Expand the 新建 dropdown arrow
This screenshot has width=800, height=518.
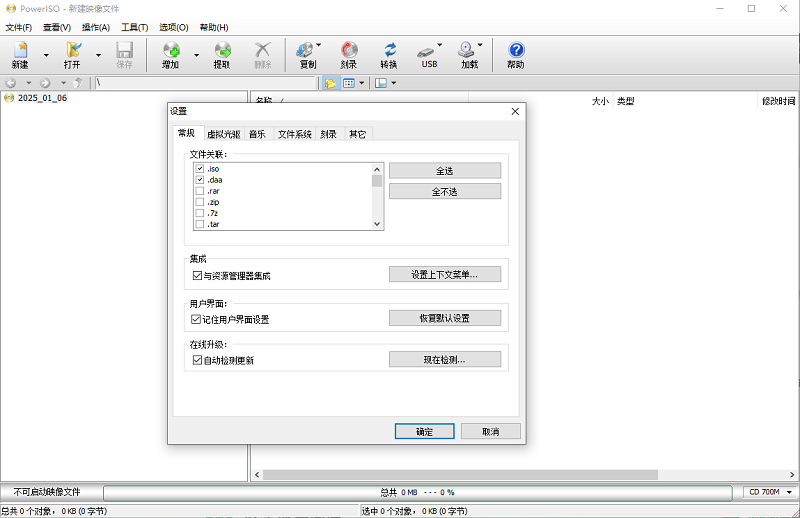[x=46, y=55]
